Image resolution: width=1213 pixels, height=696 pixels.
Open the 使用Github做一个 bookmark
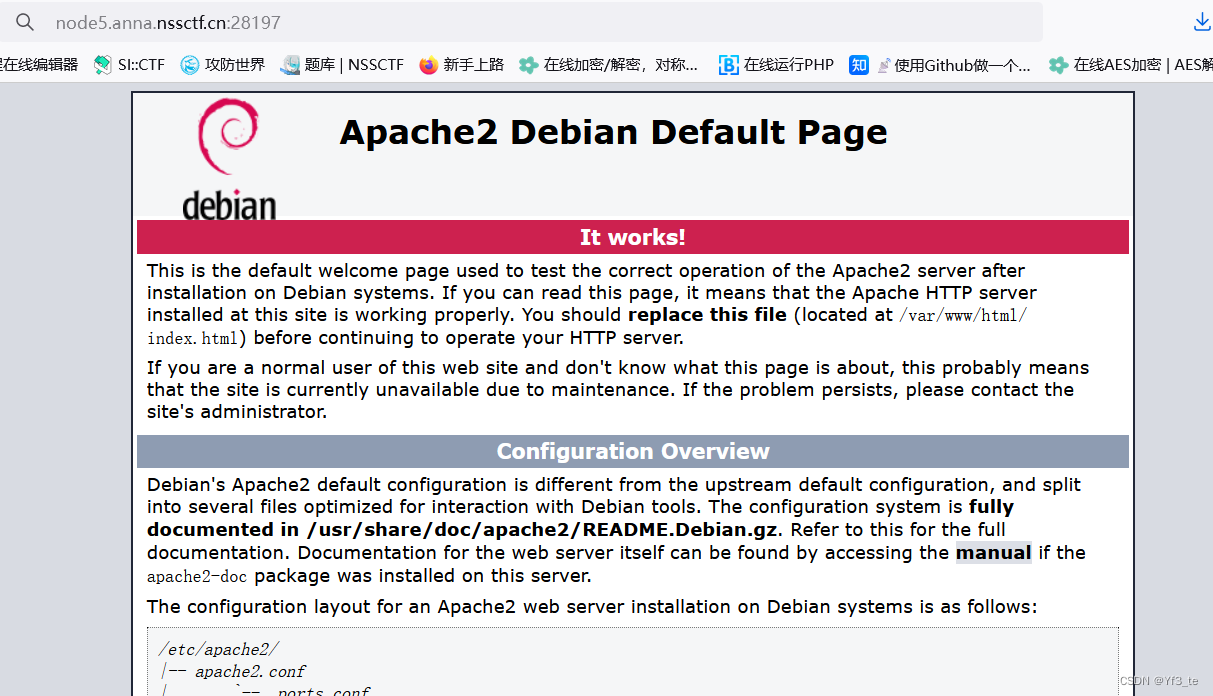point(954,65)
